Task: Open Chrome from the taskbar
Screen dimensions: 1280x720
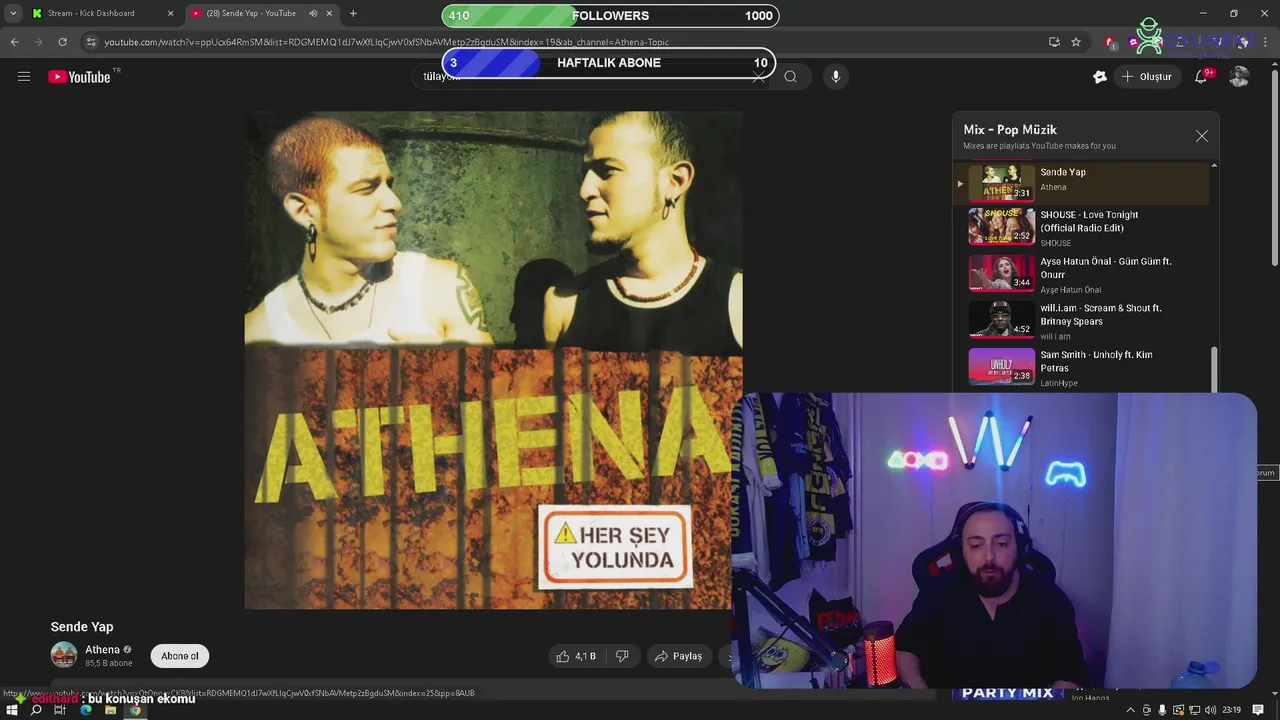Action: click(x=135, y=710)
